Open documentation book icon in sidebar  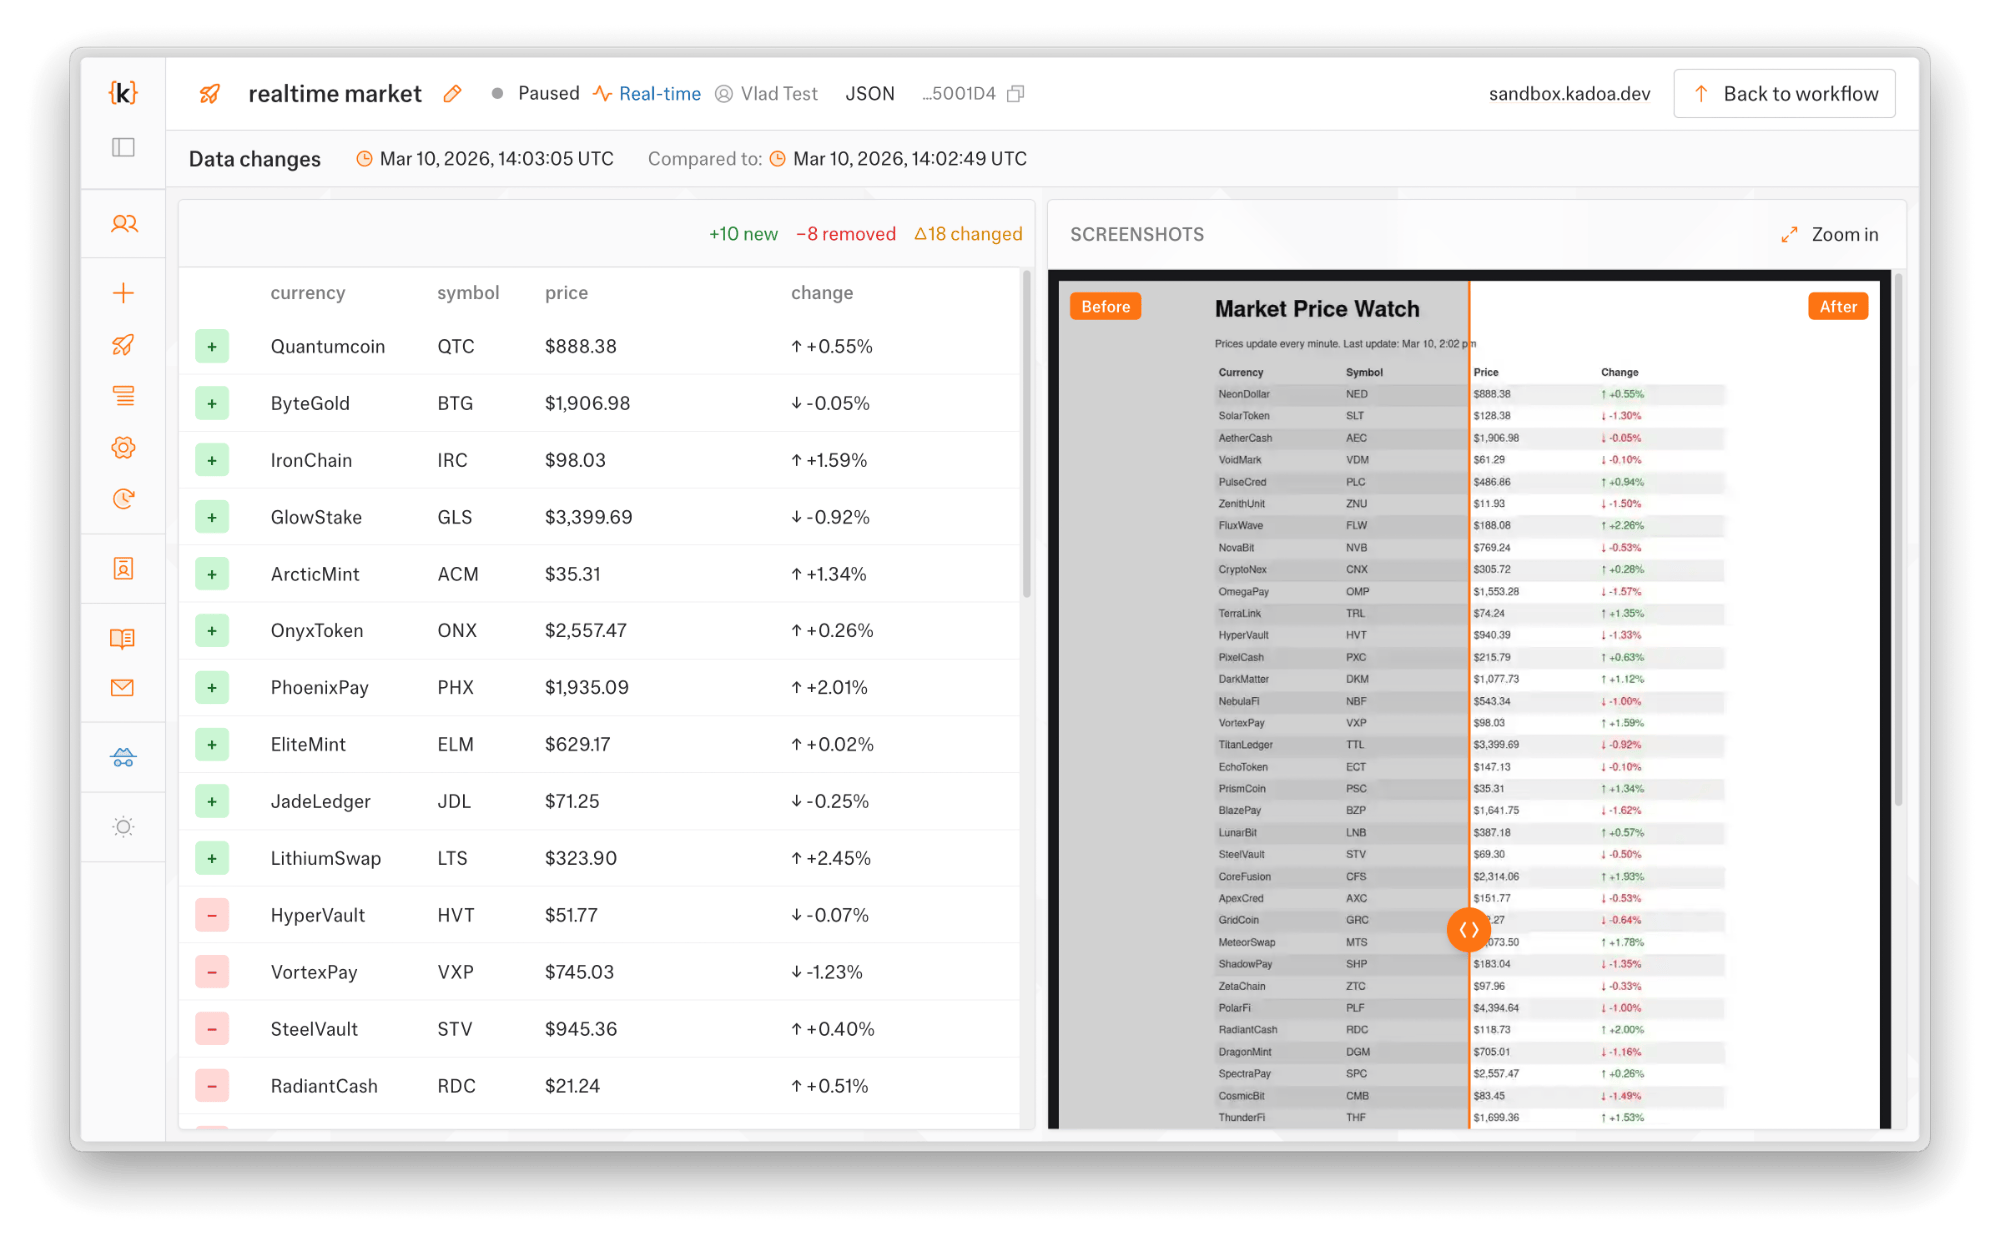point(123,639)
